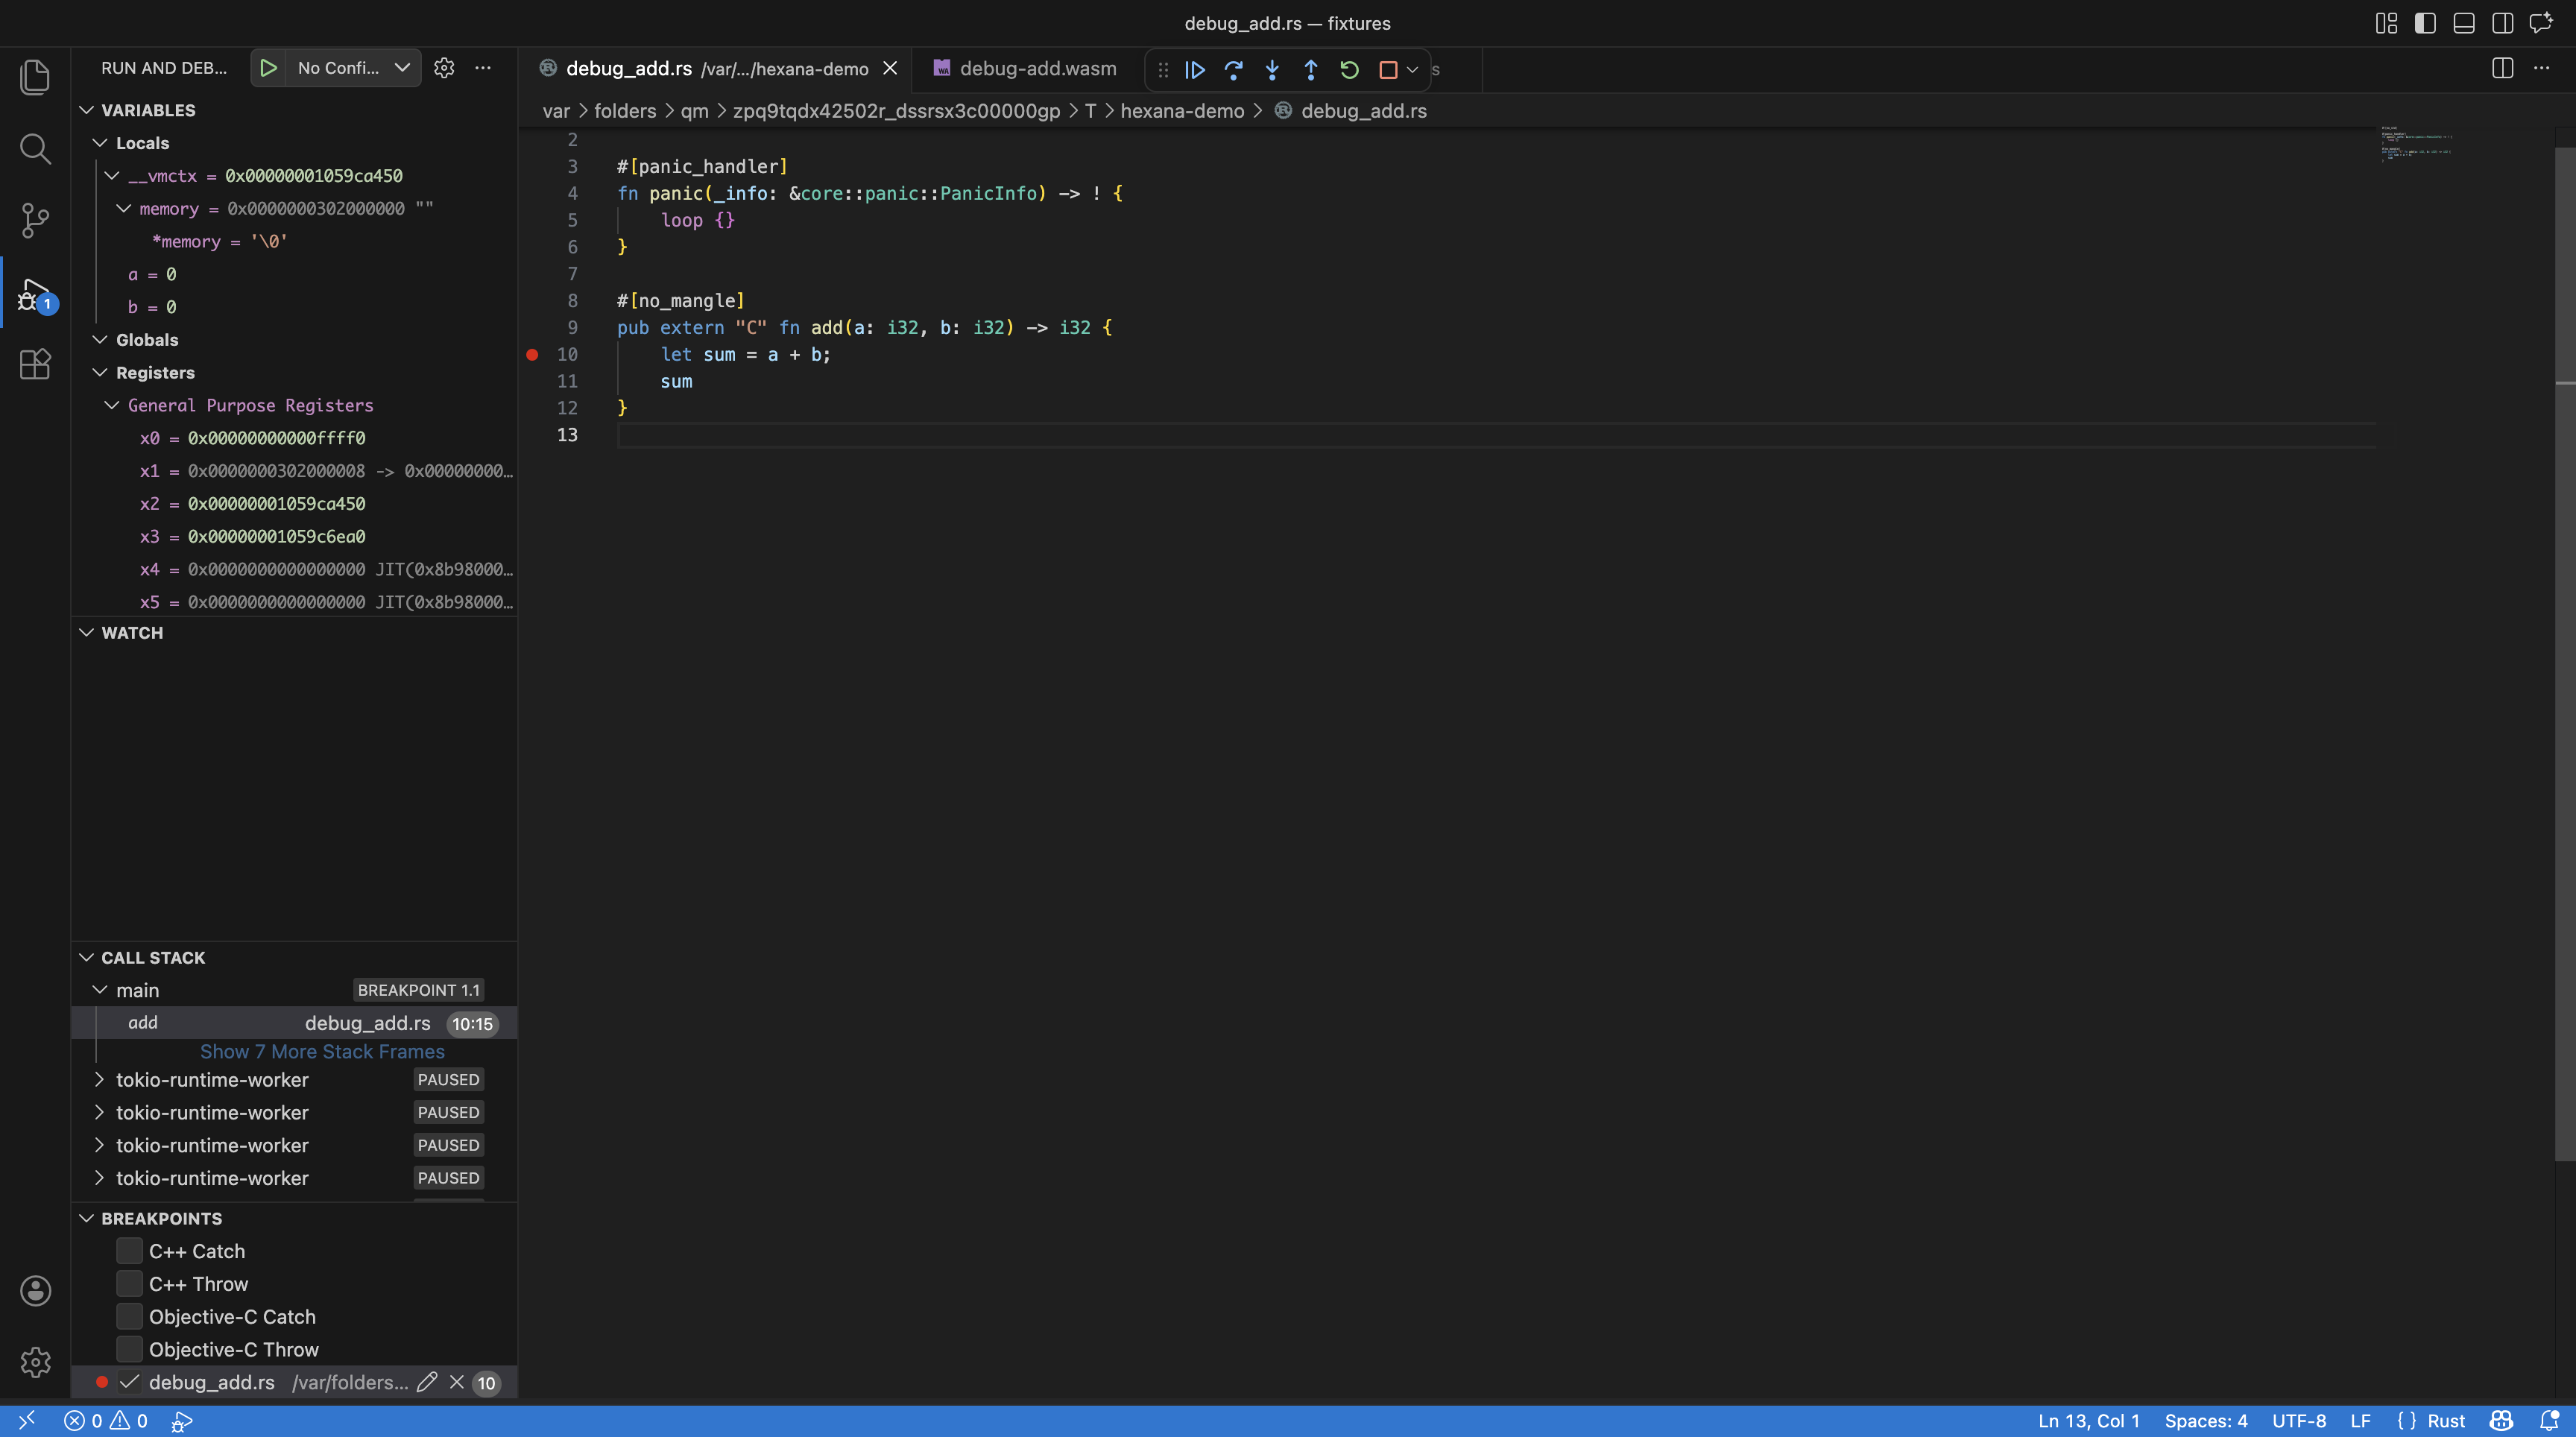Enable Objective-C Catch breakpoint
Viewport: 2576px width, 1437px height.
coord(129,1317)
